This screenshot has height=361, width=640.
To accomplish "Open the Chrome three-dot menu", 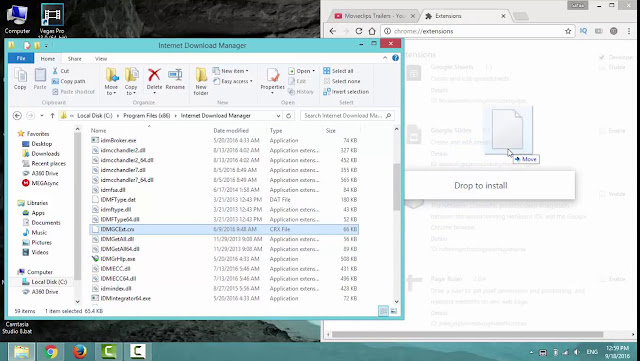I will coord(629,31).
